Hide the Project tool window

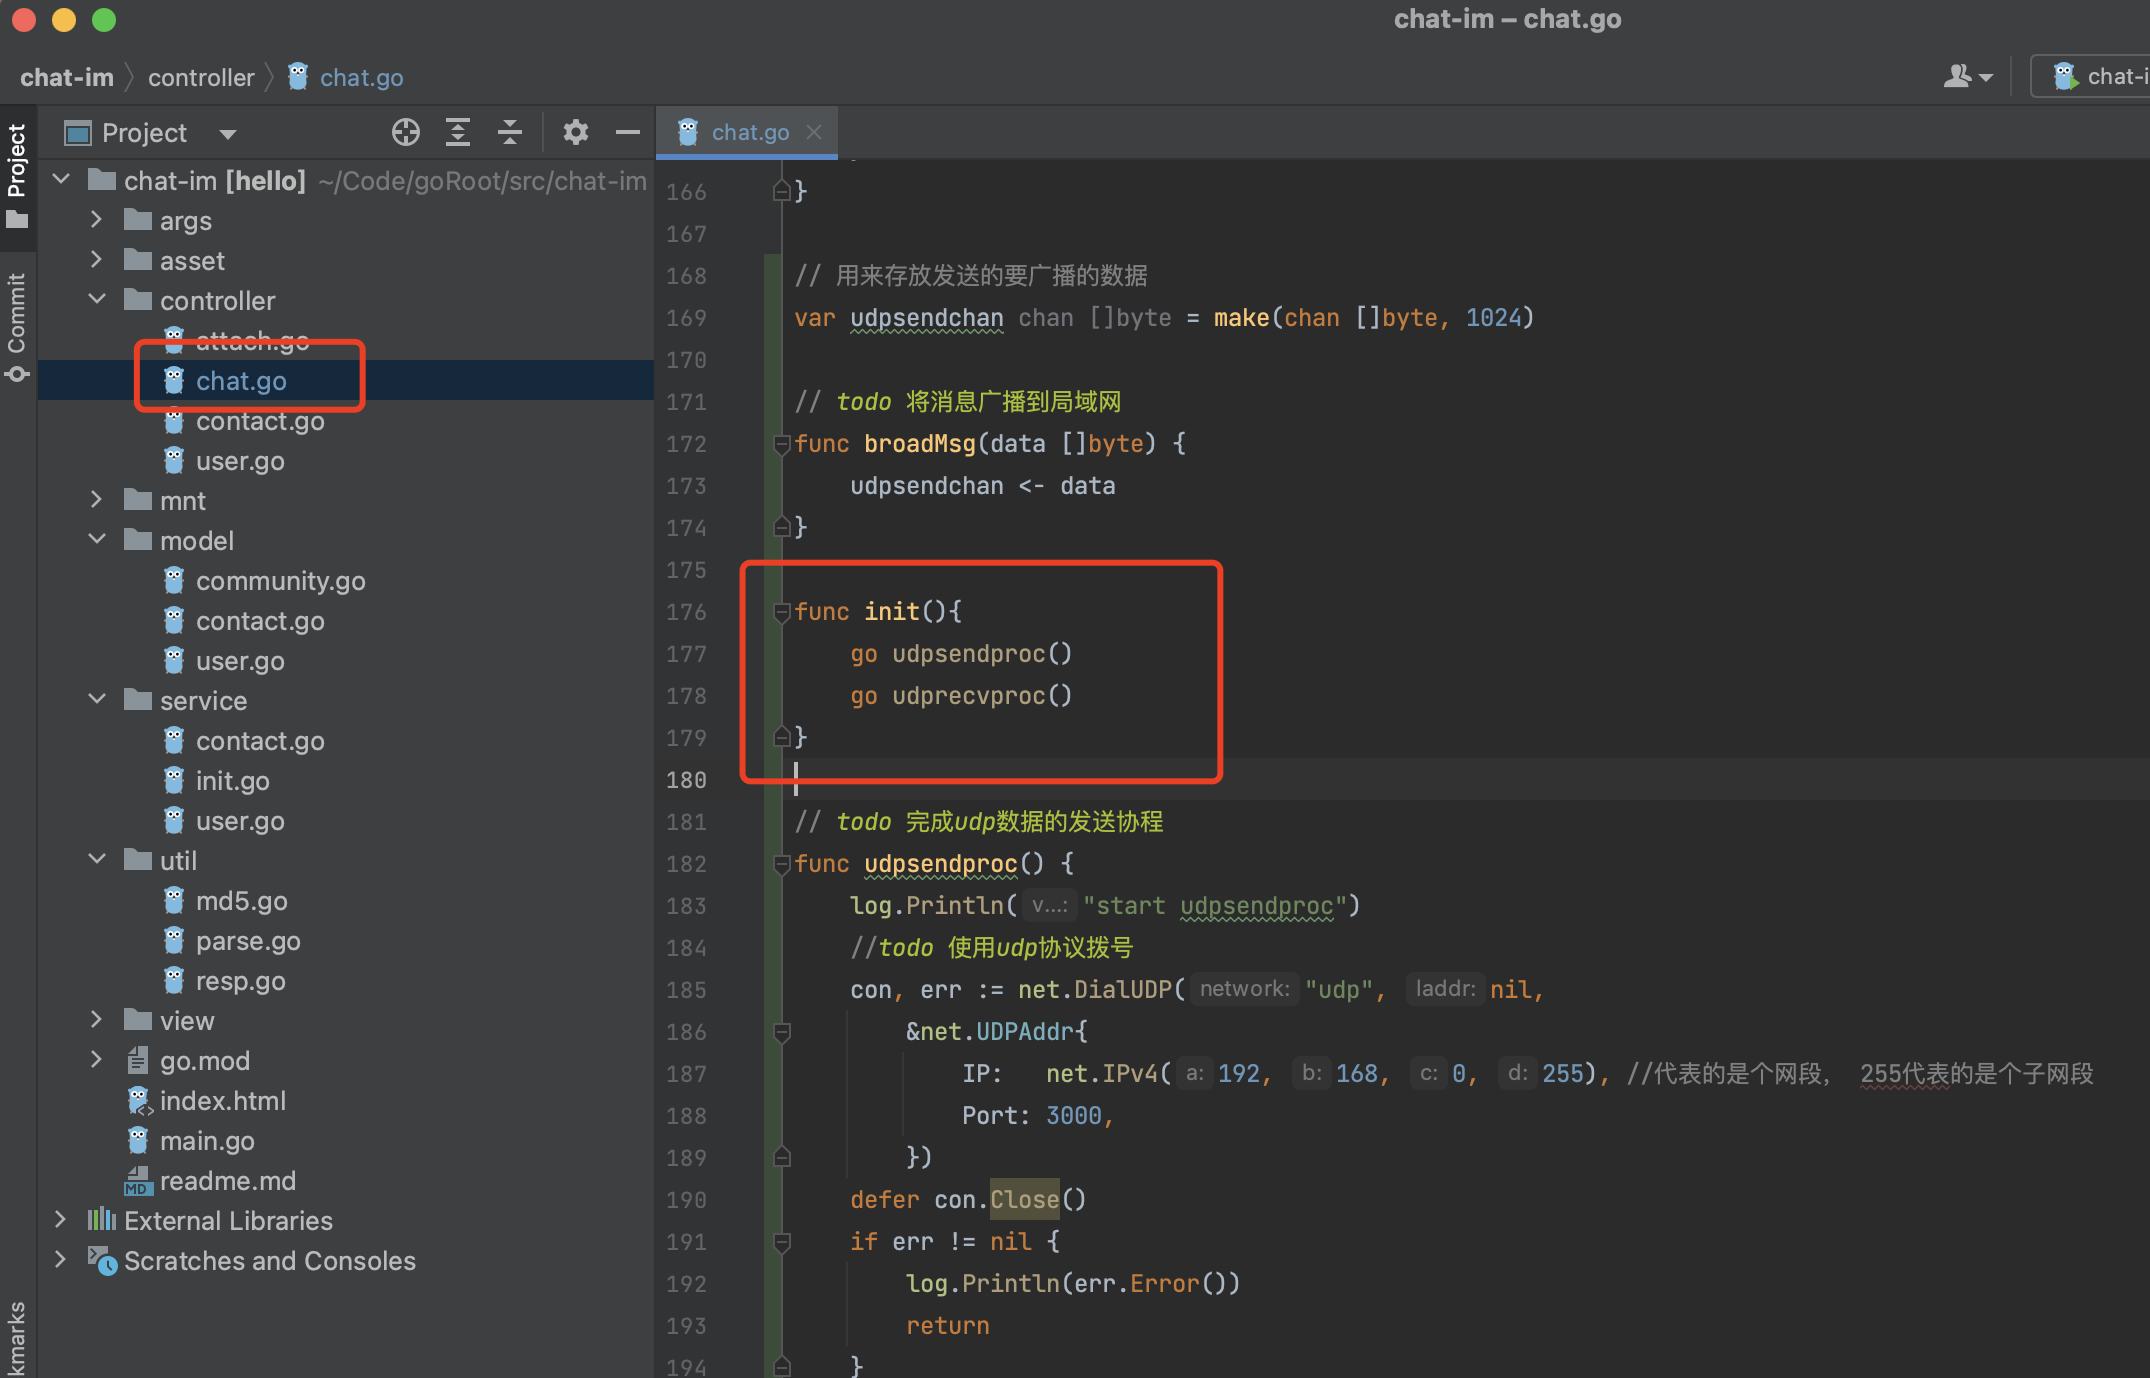click(x=628, y=133)
